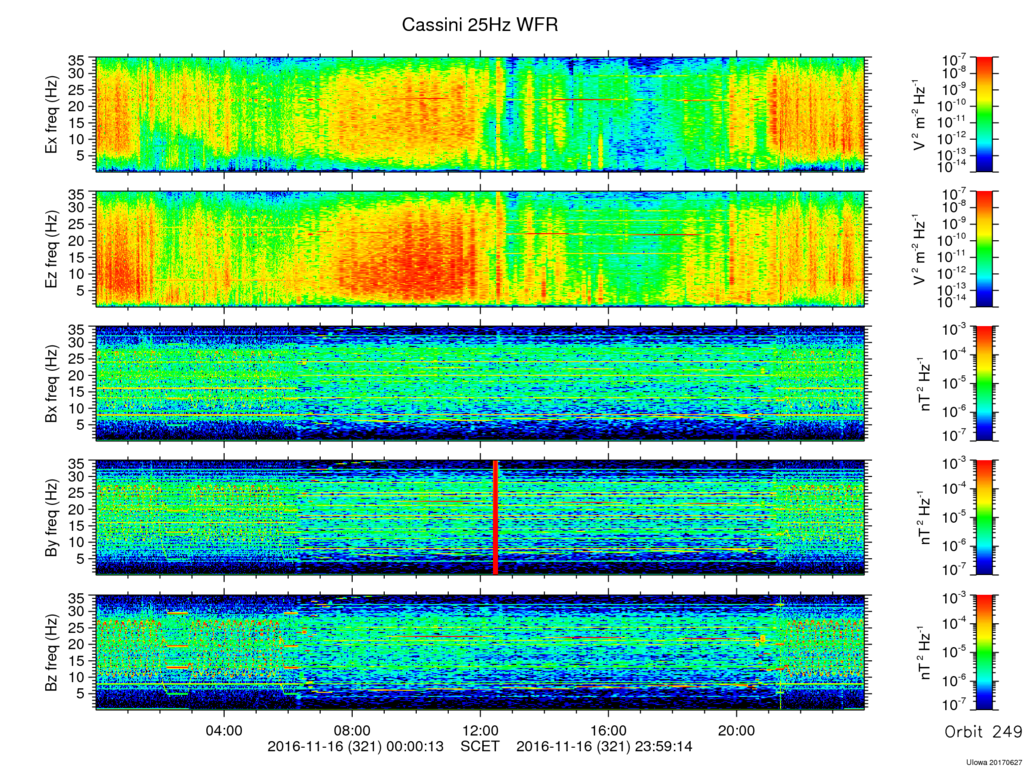The height and width of the screenshot is (767, 1024).
Task: Select the Ez freq (Hz) axis label
Action: pyautogui.click(x=52, y=249)
